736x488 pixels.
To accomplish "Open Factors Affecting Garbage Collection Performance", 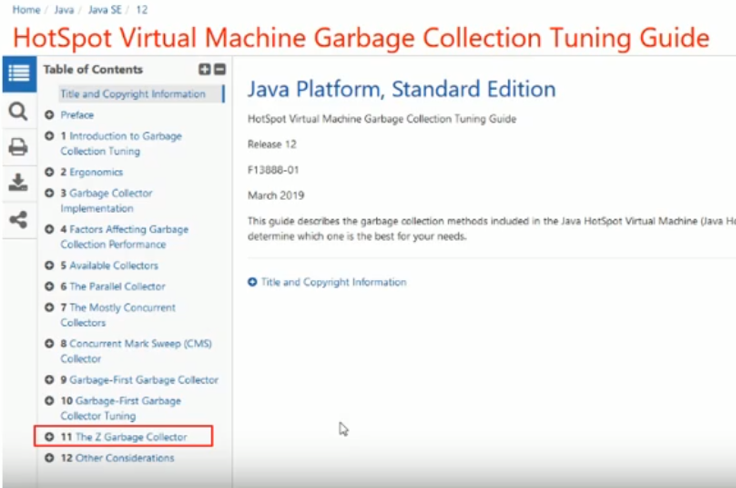I will [124, 237].
